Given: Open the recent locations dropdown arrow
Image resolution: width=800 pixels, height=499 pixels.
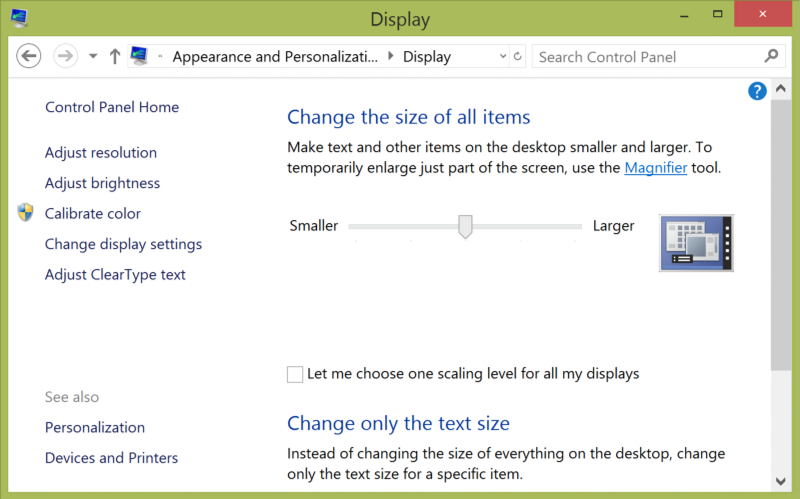Looking at the screenshot, I should 93,57.
